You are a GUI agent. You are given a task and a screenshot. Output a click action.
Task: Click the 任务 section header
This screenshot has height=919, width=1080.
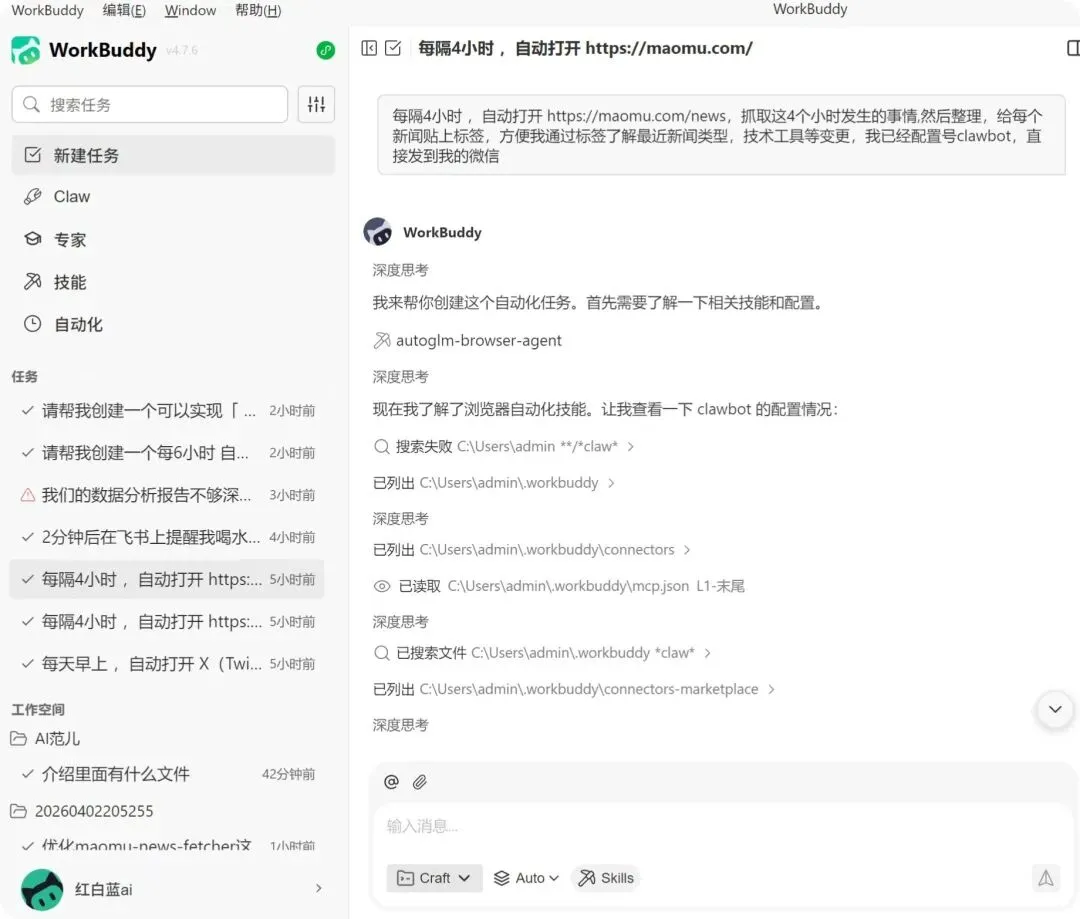tap(24, 376)
